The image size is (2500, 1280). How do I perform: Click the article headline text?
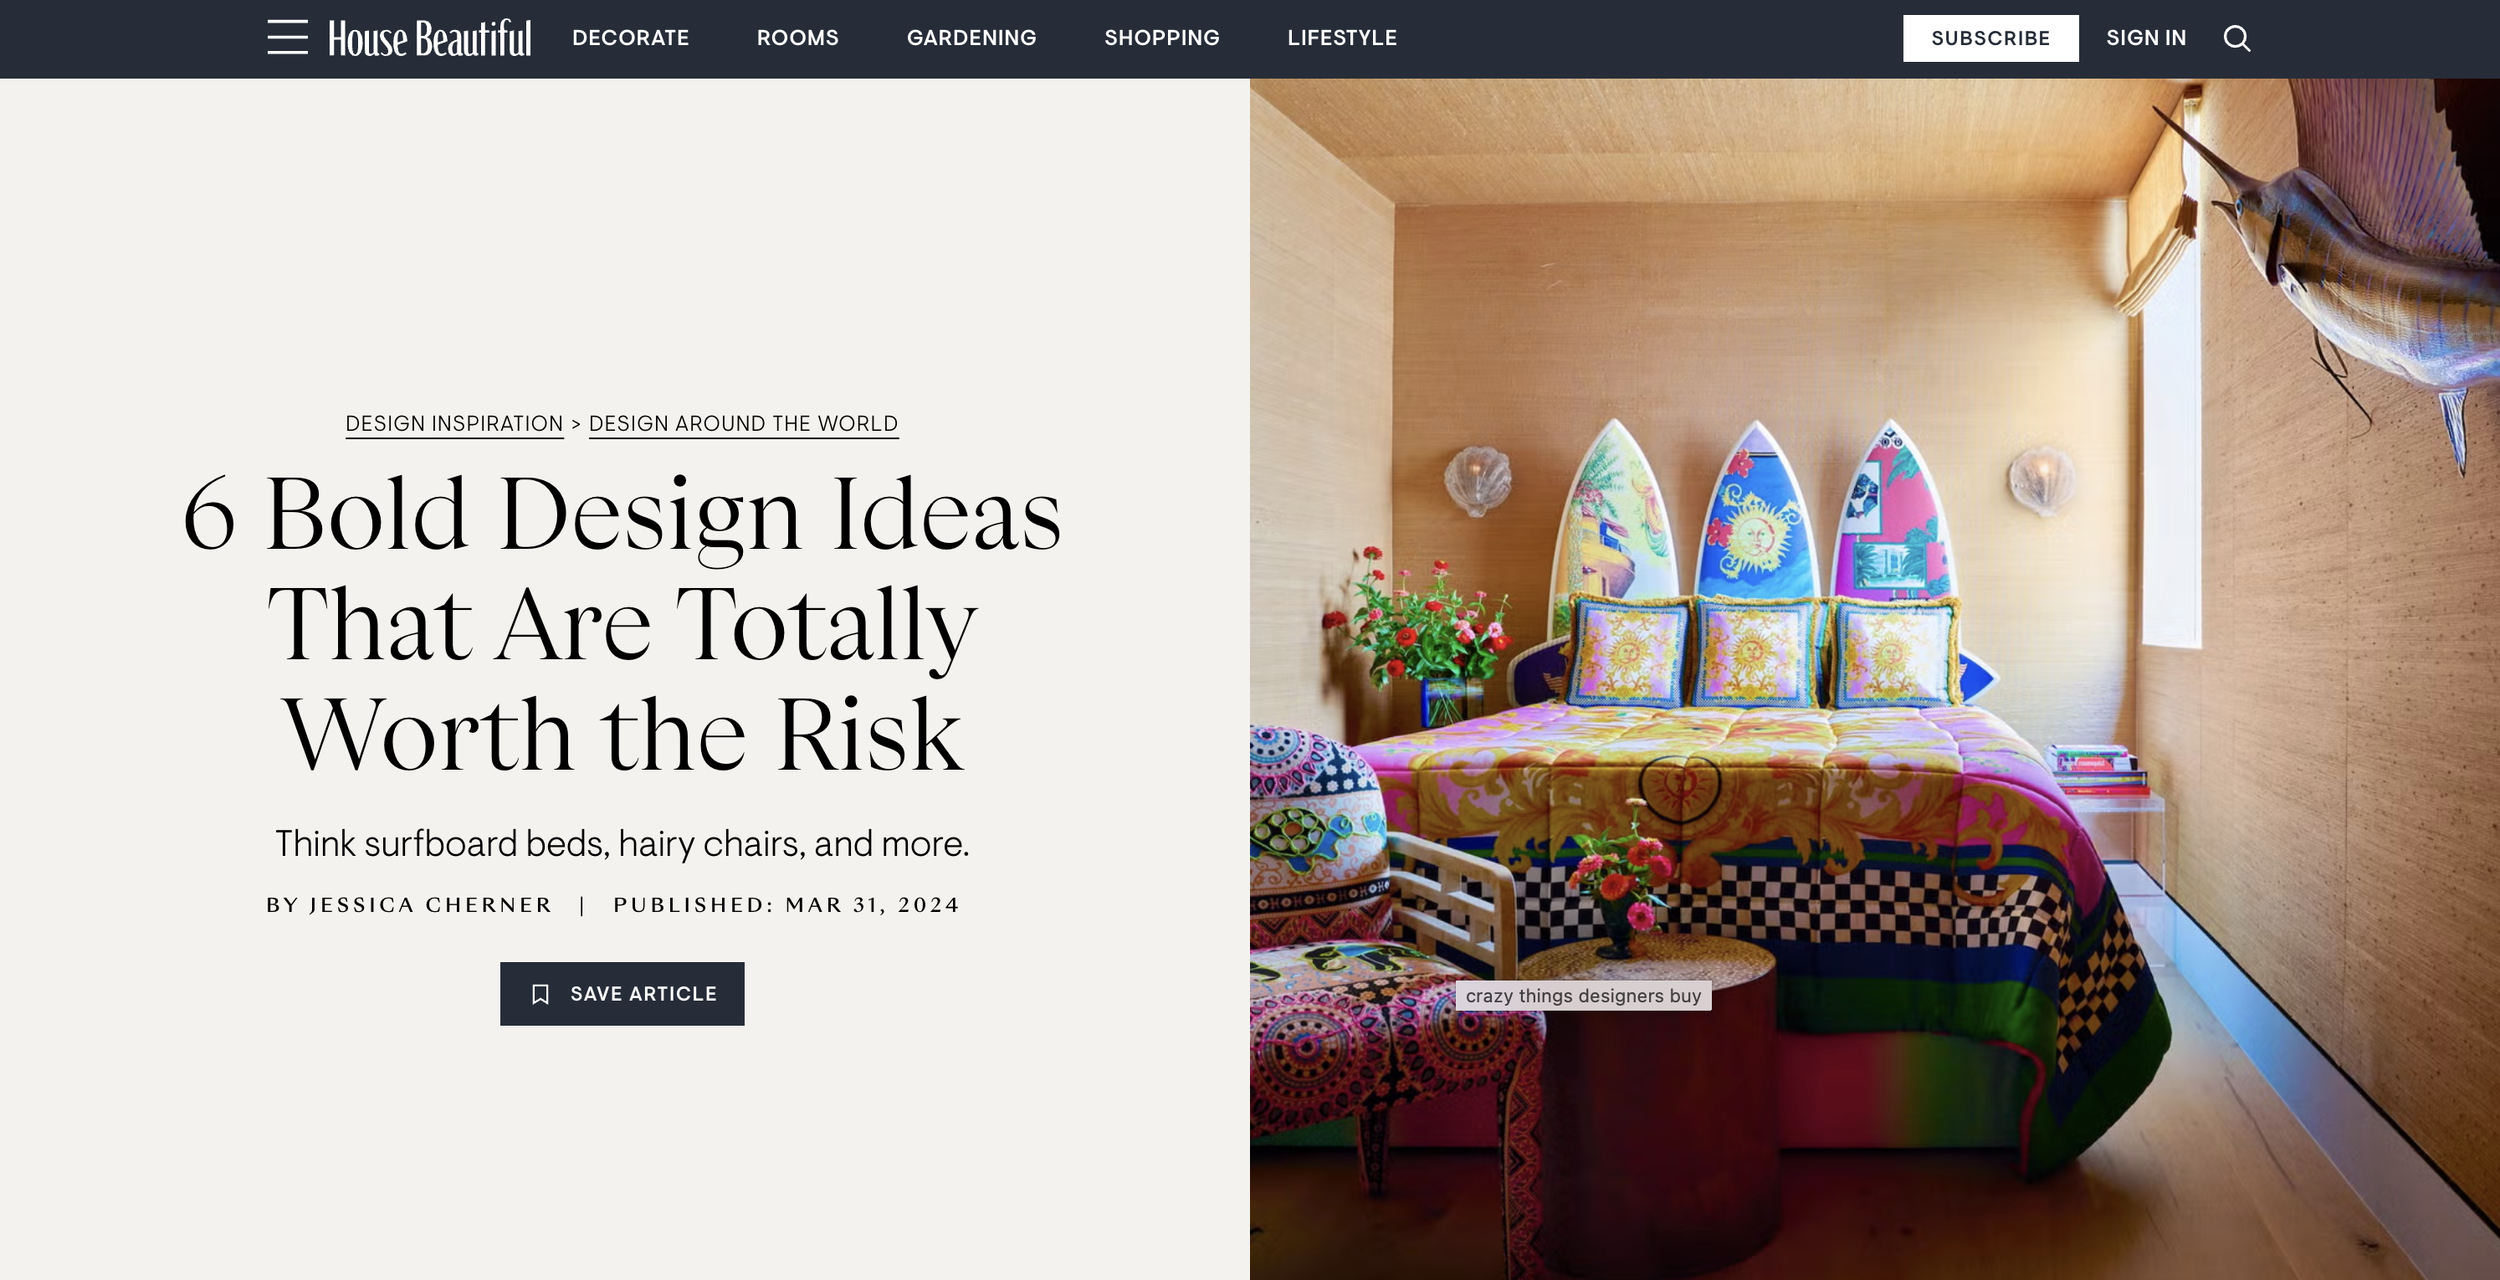[x=622, y=623]
